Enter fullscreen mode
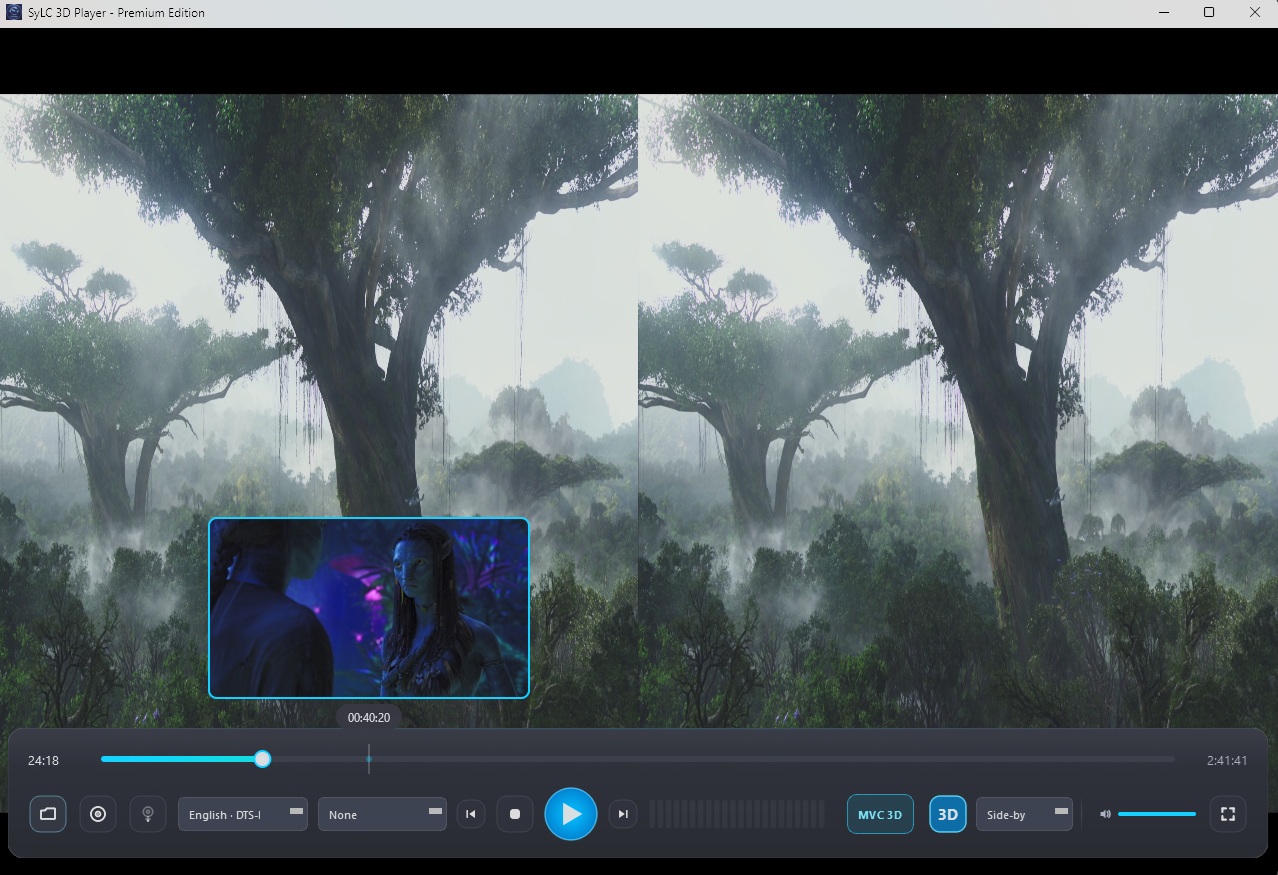1278x875 pixels. coord(1228,814)
